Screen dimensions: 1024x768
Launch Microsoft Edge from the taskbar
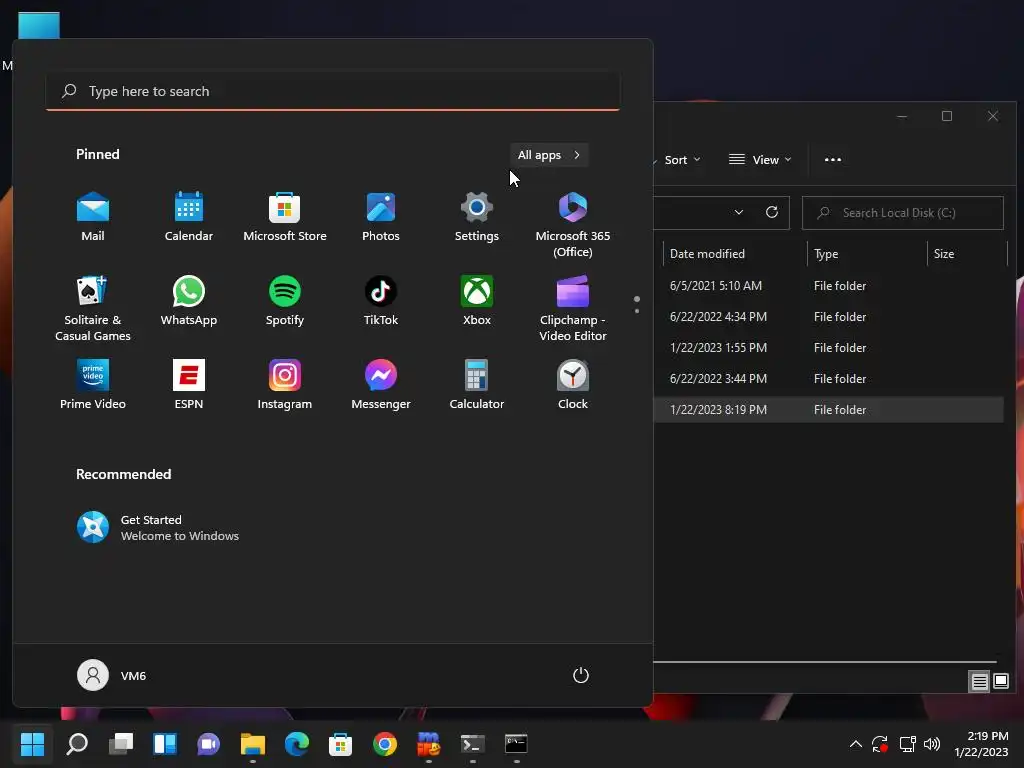(296, 743)
